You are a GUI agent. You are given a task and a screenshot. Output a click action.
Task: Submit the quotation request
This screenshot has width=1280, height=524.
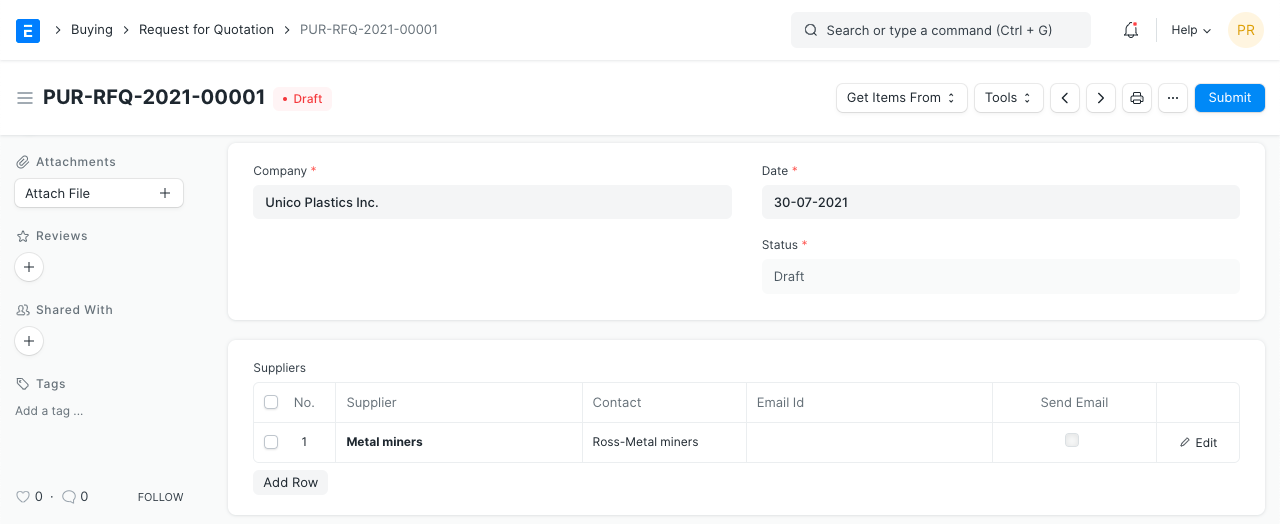tap(1229, 98)
